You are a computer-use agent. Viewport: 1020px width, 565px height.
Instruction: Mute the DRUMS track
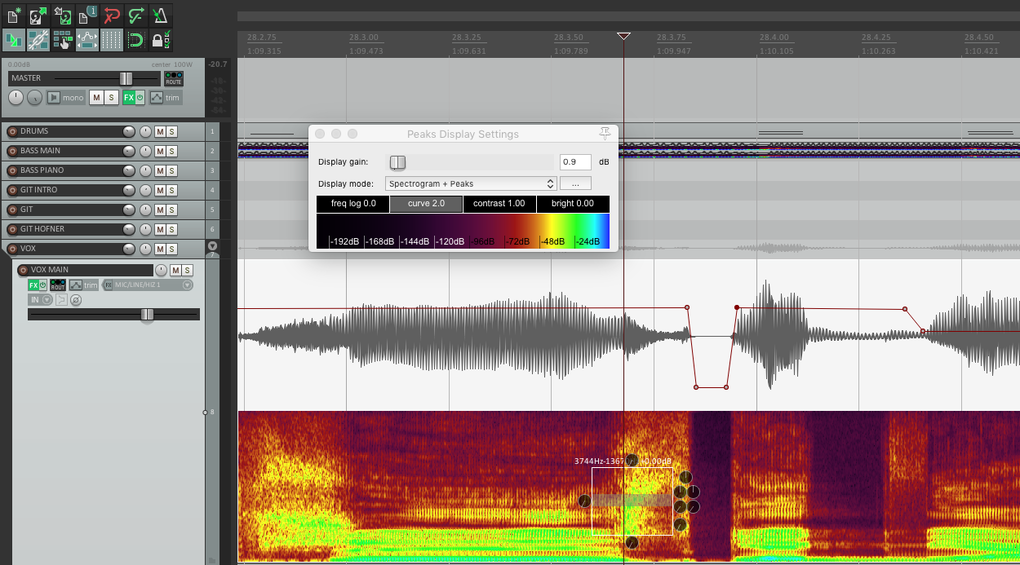[160, 131]
